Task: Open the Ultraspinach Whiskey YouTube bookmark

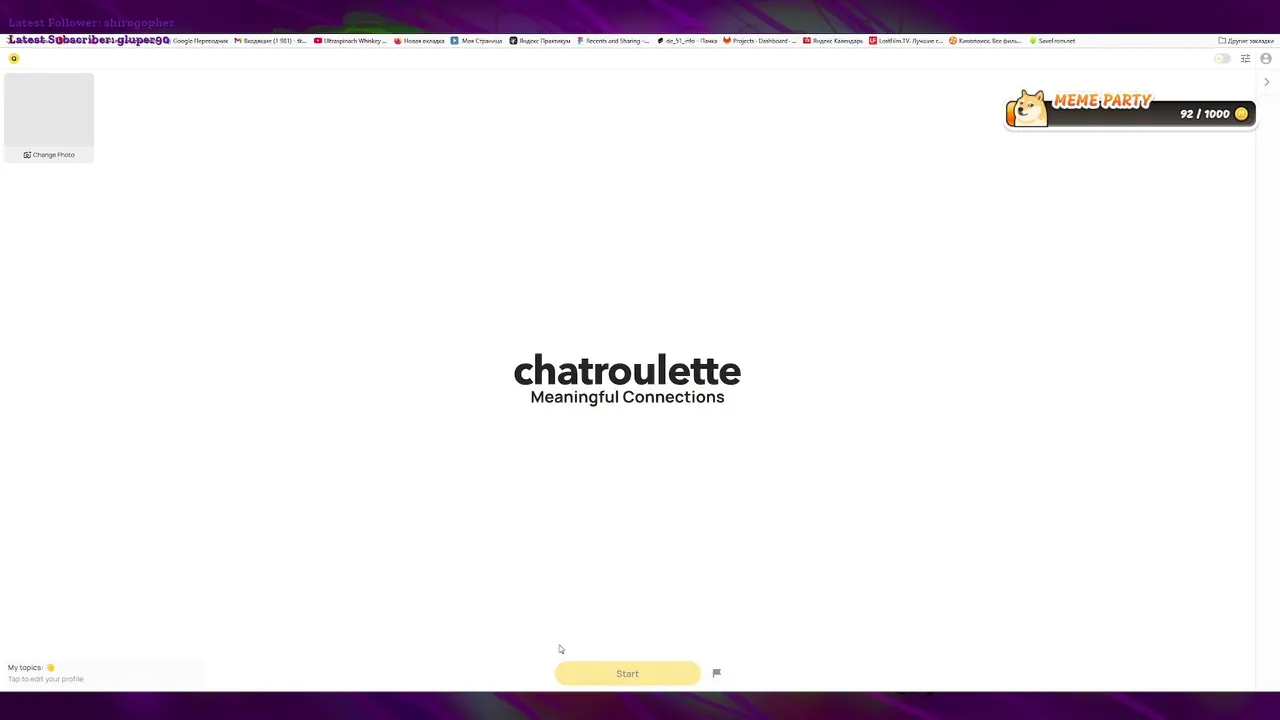Action: [x=350, y=41]
